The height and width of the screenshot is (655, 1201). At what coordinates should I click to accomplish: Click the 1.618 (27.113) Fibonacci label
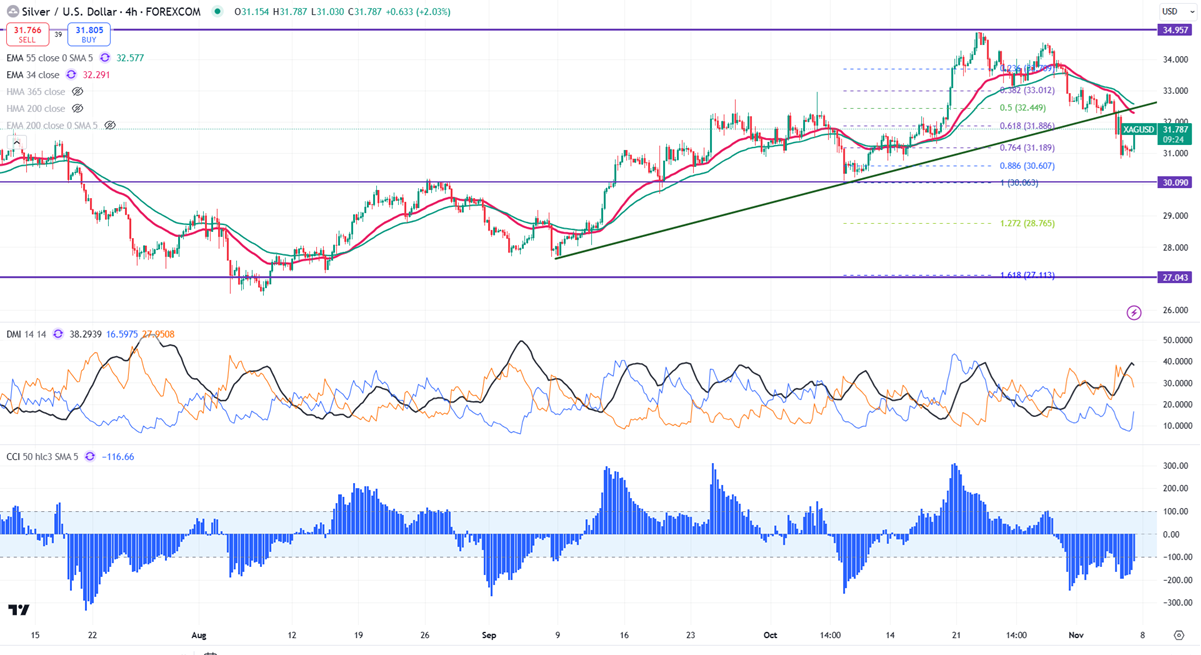pos(1027,274)
